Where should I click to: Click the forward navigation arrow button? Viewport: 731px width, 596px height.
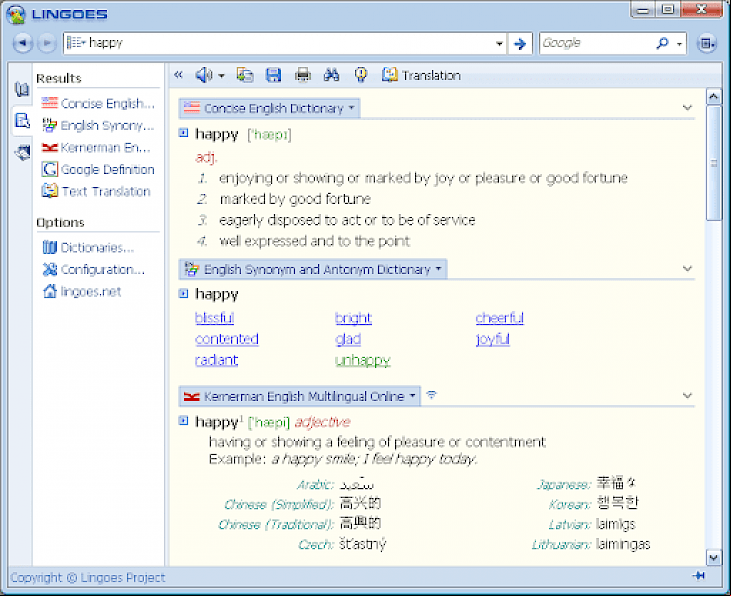(47, 43)
